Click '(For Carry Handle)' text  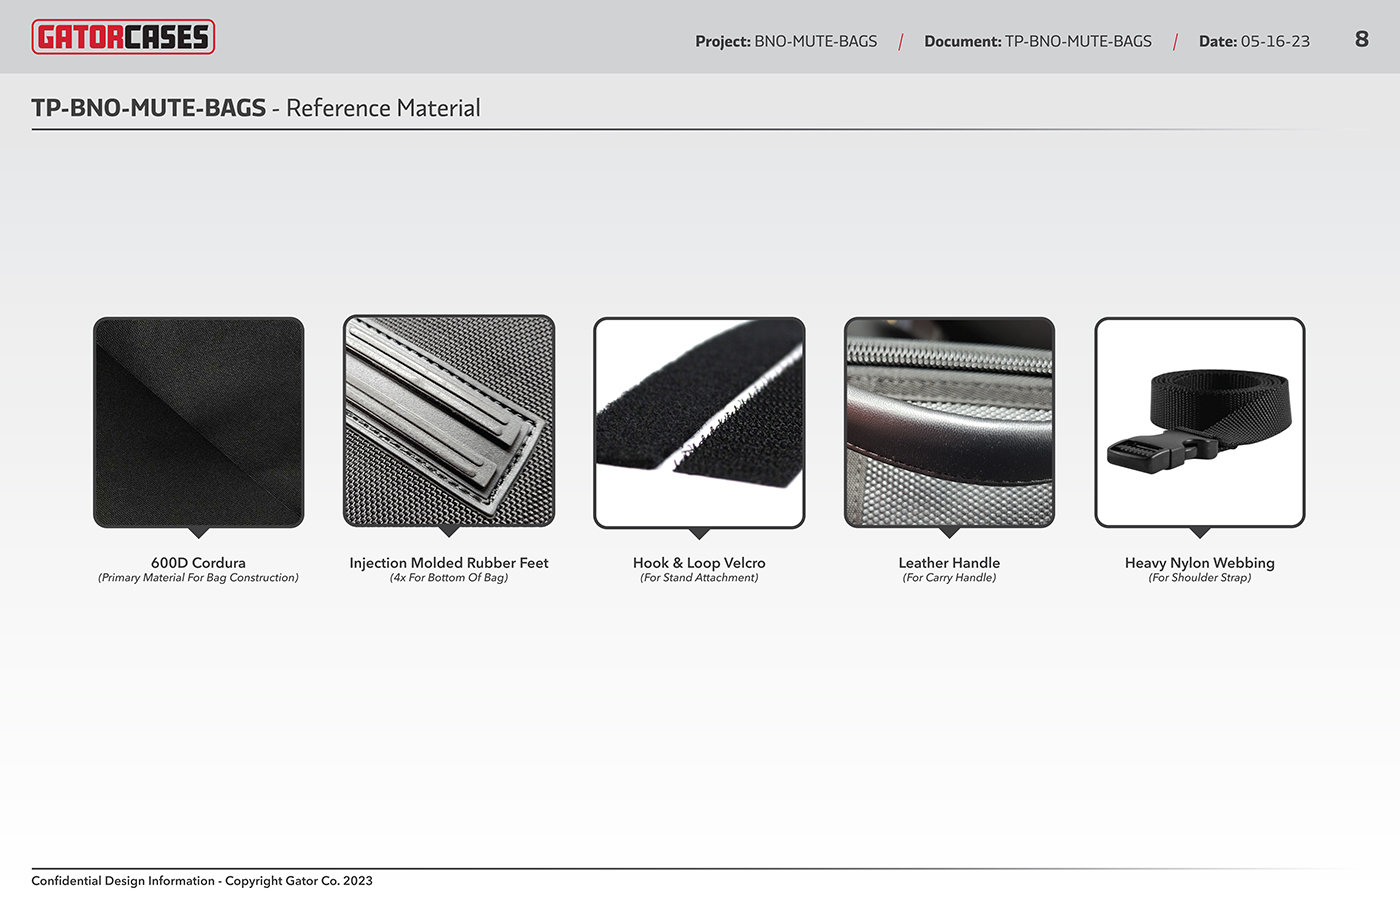coord(949,578)
